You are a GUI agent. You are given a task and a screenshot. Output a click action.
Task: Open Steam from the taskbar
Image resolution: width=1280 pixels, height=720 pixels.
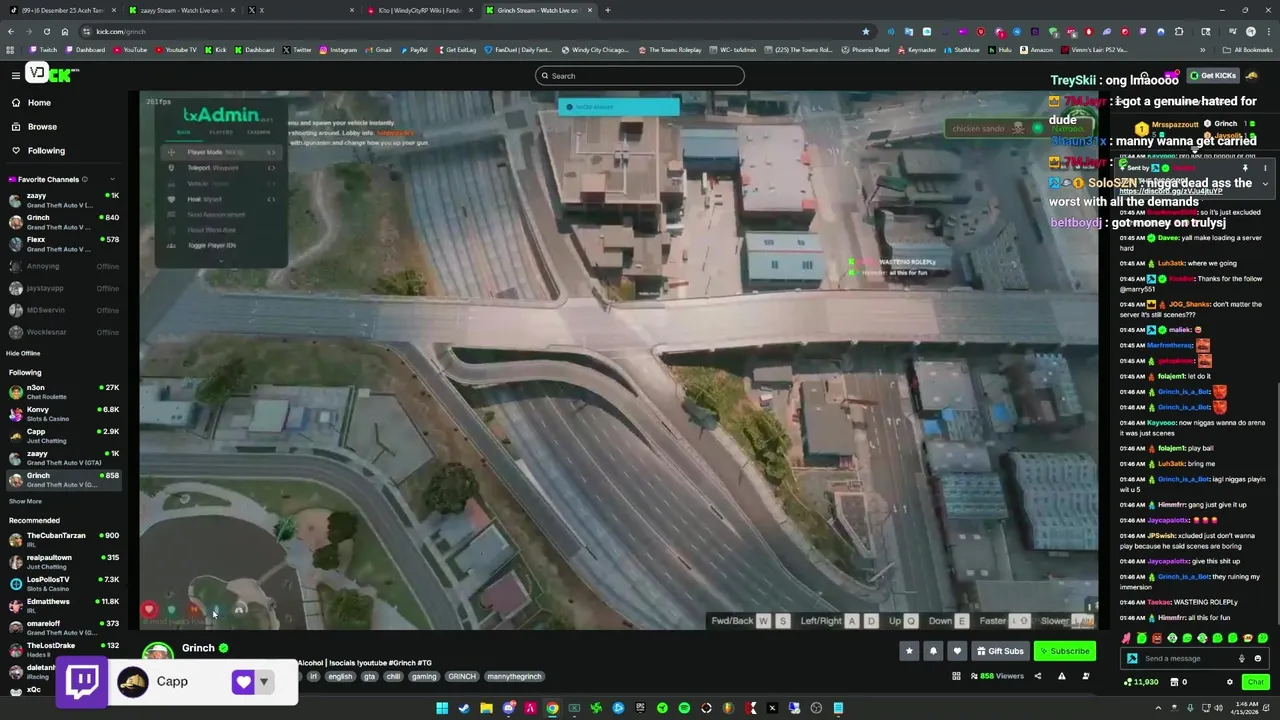pyautogui.click(x=464, y=708)
